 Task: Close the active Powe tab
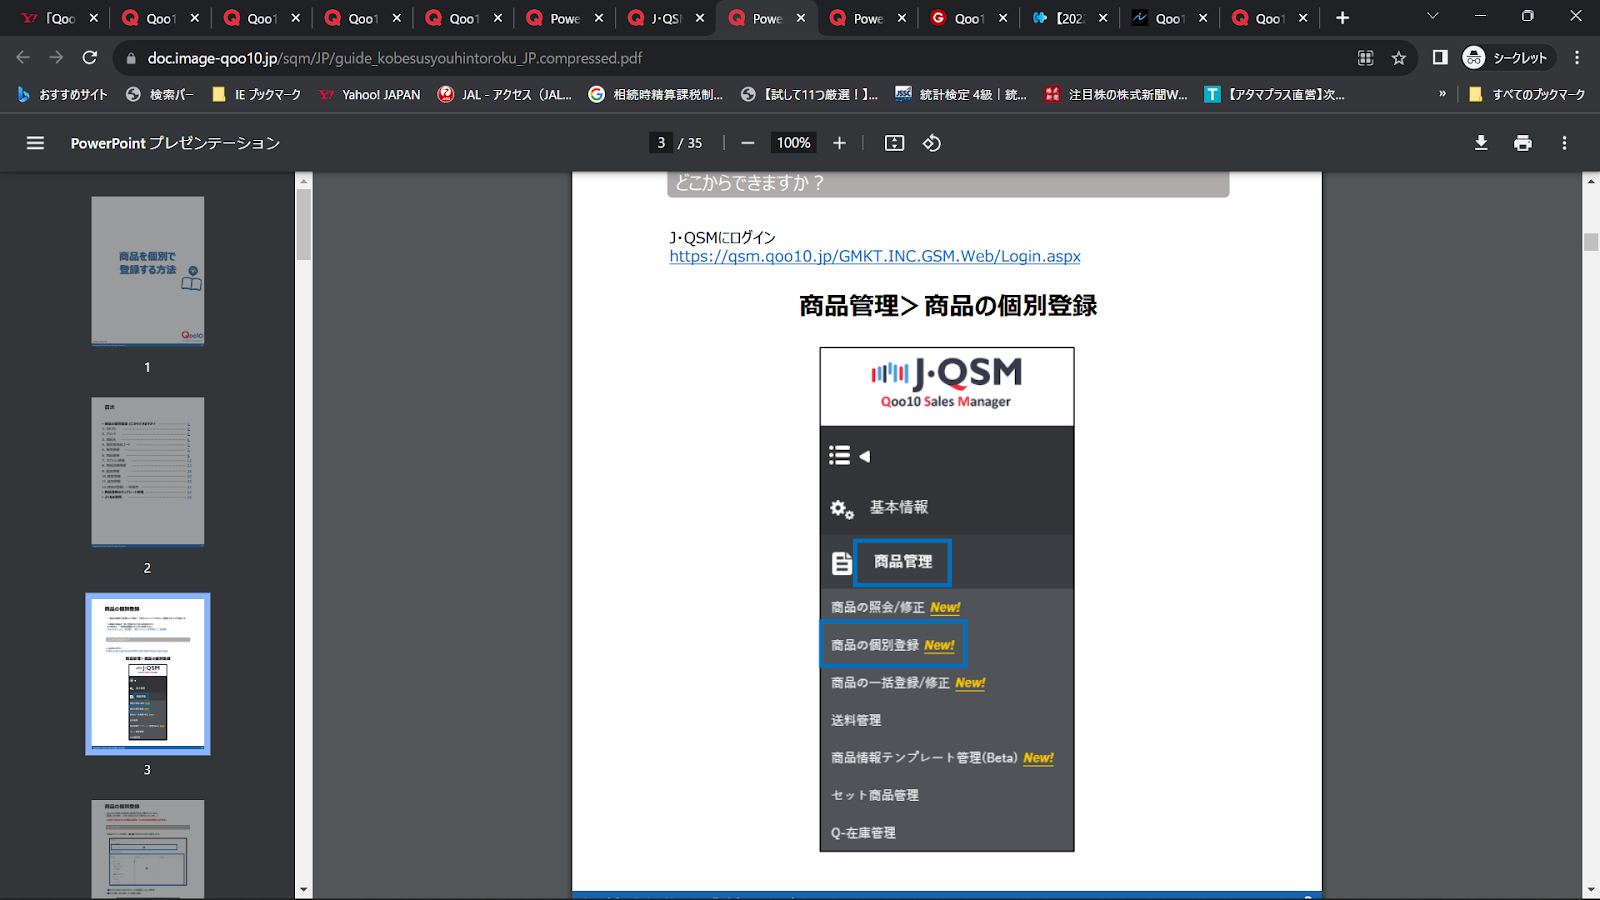point(801,18)
